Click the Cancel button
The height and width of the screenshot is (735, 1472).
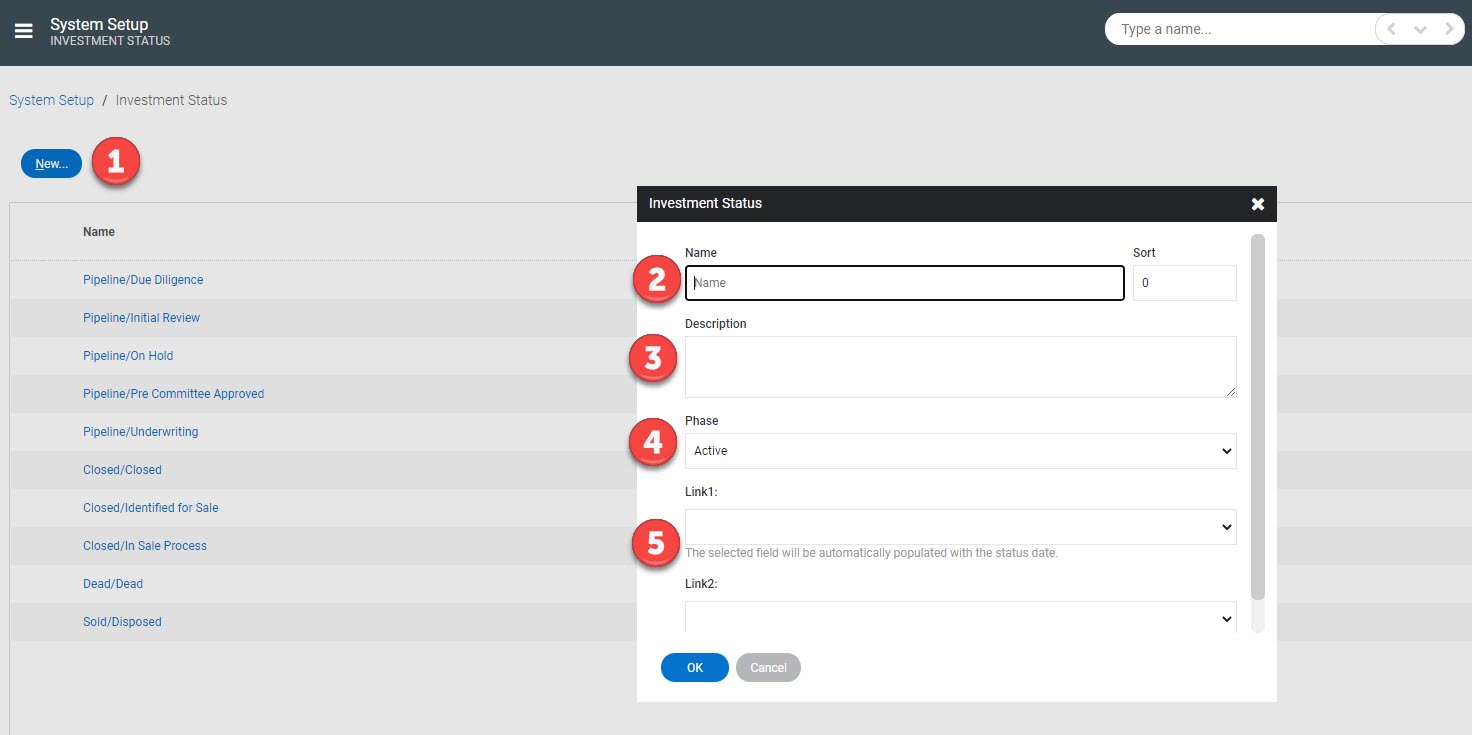pyautogui.click(x=768, y=667)
